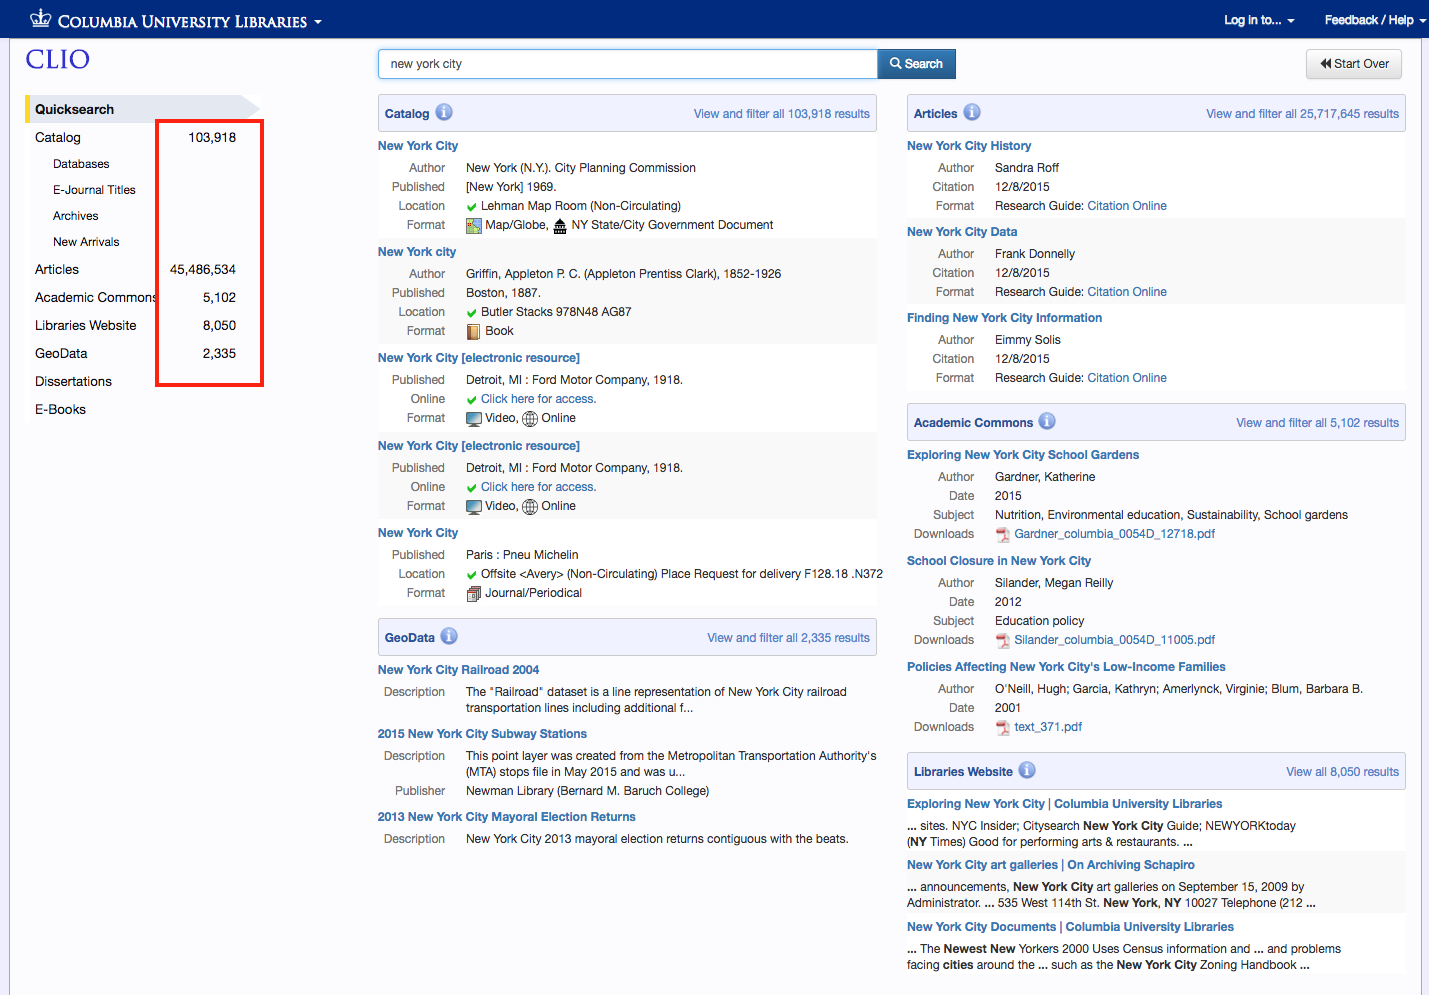Image resolution: width=1429 pixels, height=995 pixels.
Task: Click the PDF icon beside Gardner_columbia_0054D_12718.pdf
Action: coord(1003,535)
